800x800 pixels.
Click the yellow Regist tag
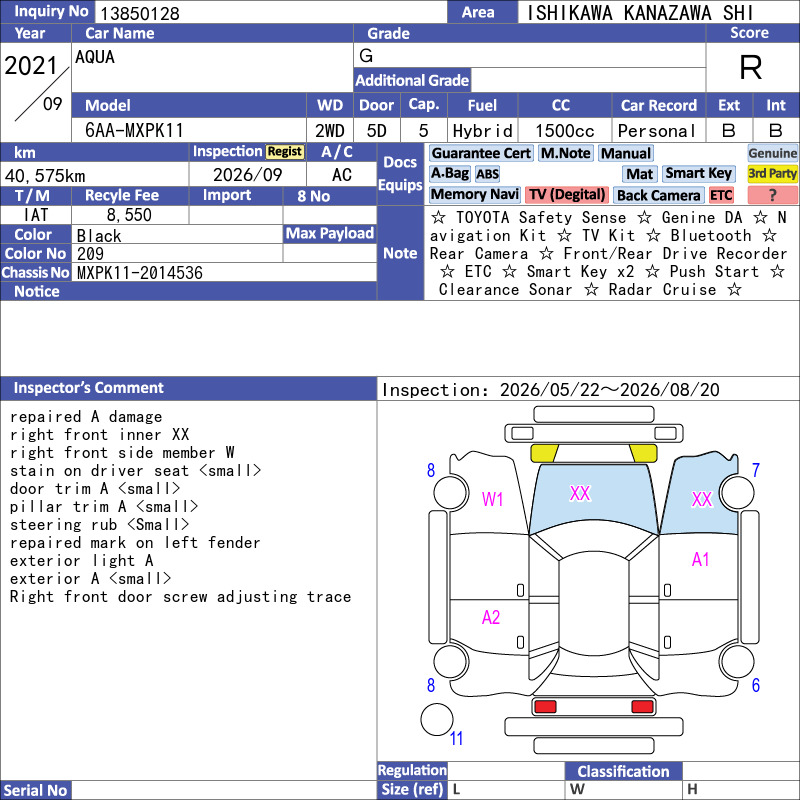(285, 152)
